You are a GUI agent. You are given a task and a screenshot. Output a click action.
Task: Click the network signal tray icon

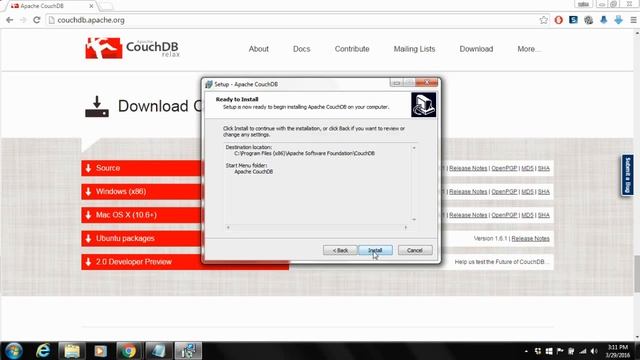click(583, 351)
